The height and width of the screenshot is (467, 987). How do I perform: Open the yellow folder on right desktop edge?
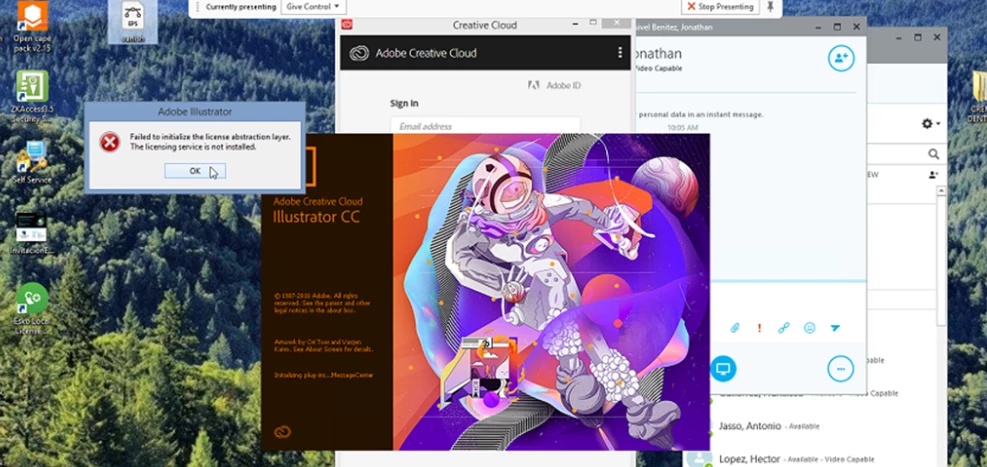click(x=979, y=94)
